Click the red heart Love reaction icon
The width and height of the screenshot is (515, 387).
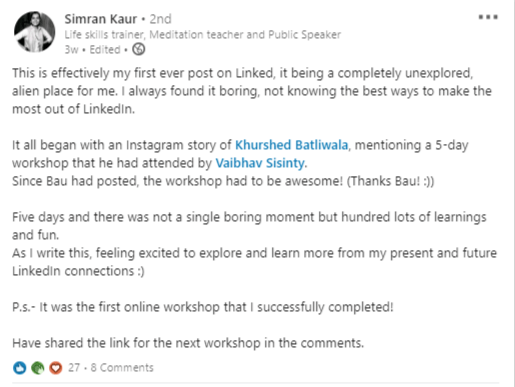[x=56, y=368]
